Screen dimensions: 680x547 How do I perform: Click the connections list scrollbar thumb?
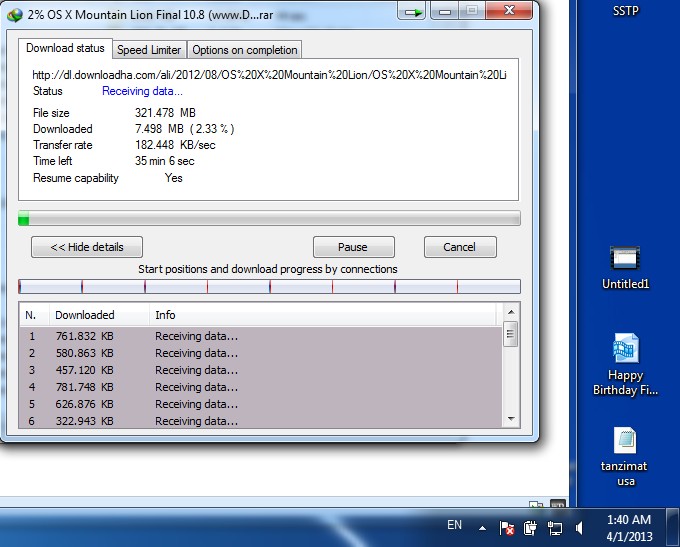[x=511, y=334]
